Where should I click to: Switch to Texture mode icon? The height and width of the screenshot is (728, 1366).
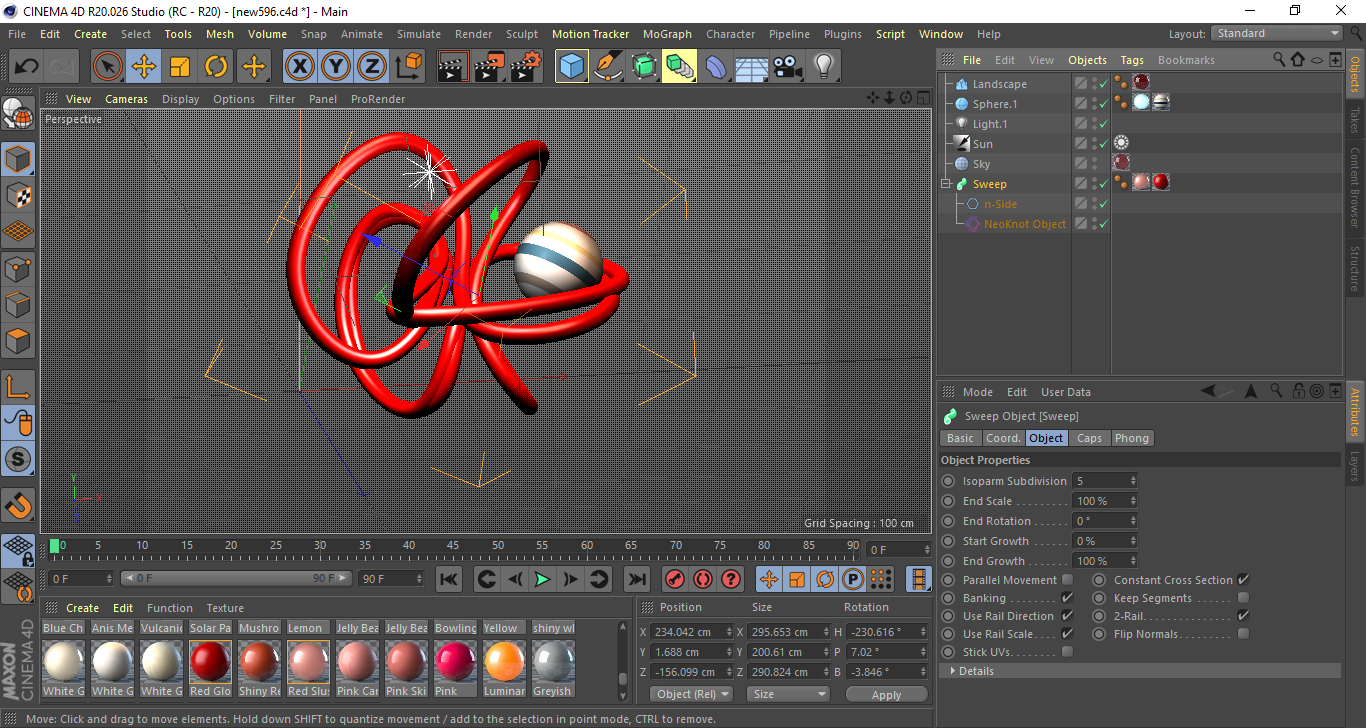(x=18, y=194)
